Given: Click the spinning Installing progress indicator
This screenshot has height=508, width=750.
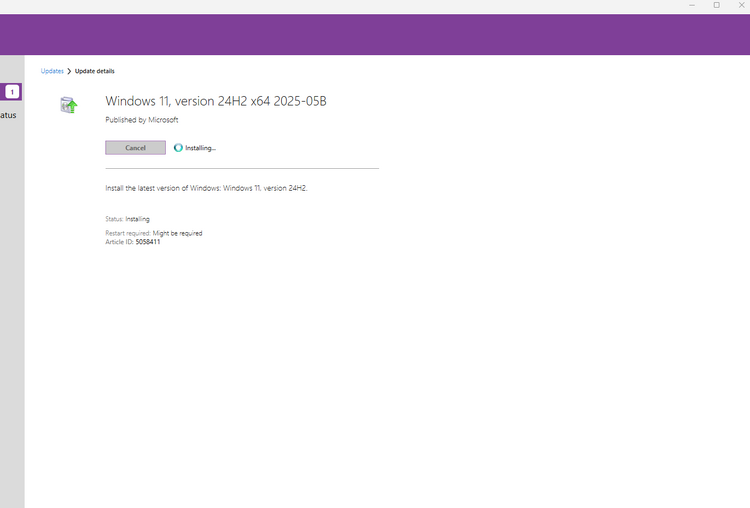Looking at the screenshot, I should click(x=178, y=148).
